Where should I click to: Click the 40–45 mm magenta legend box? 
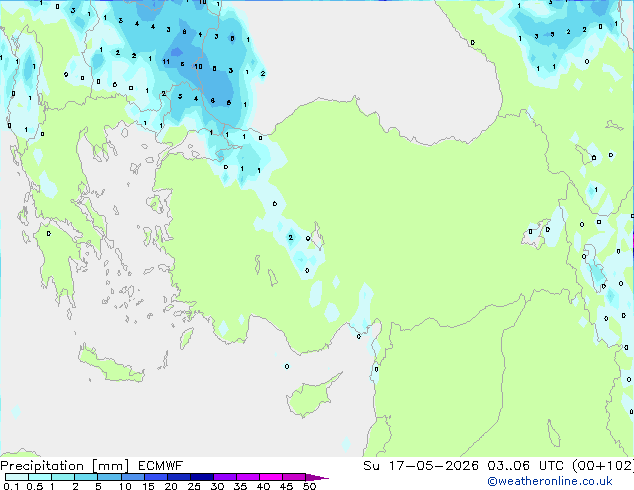click(x=271, y=477)
